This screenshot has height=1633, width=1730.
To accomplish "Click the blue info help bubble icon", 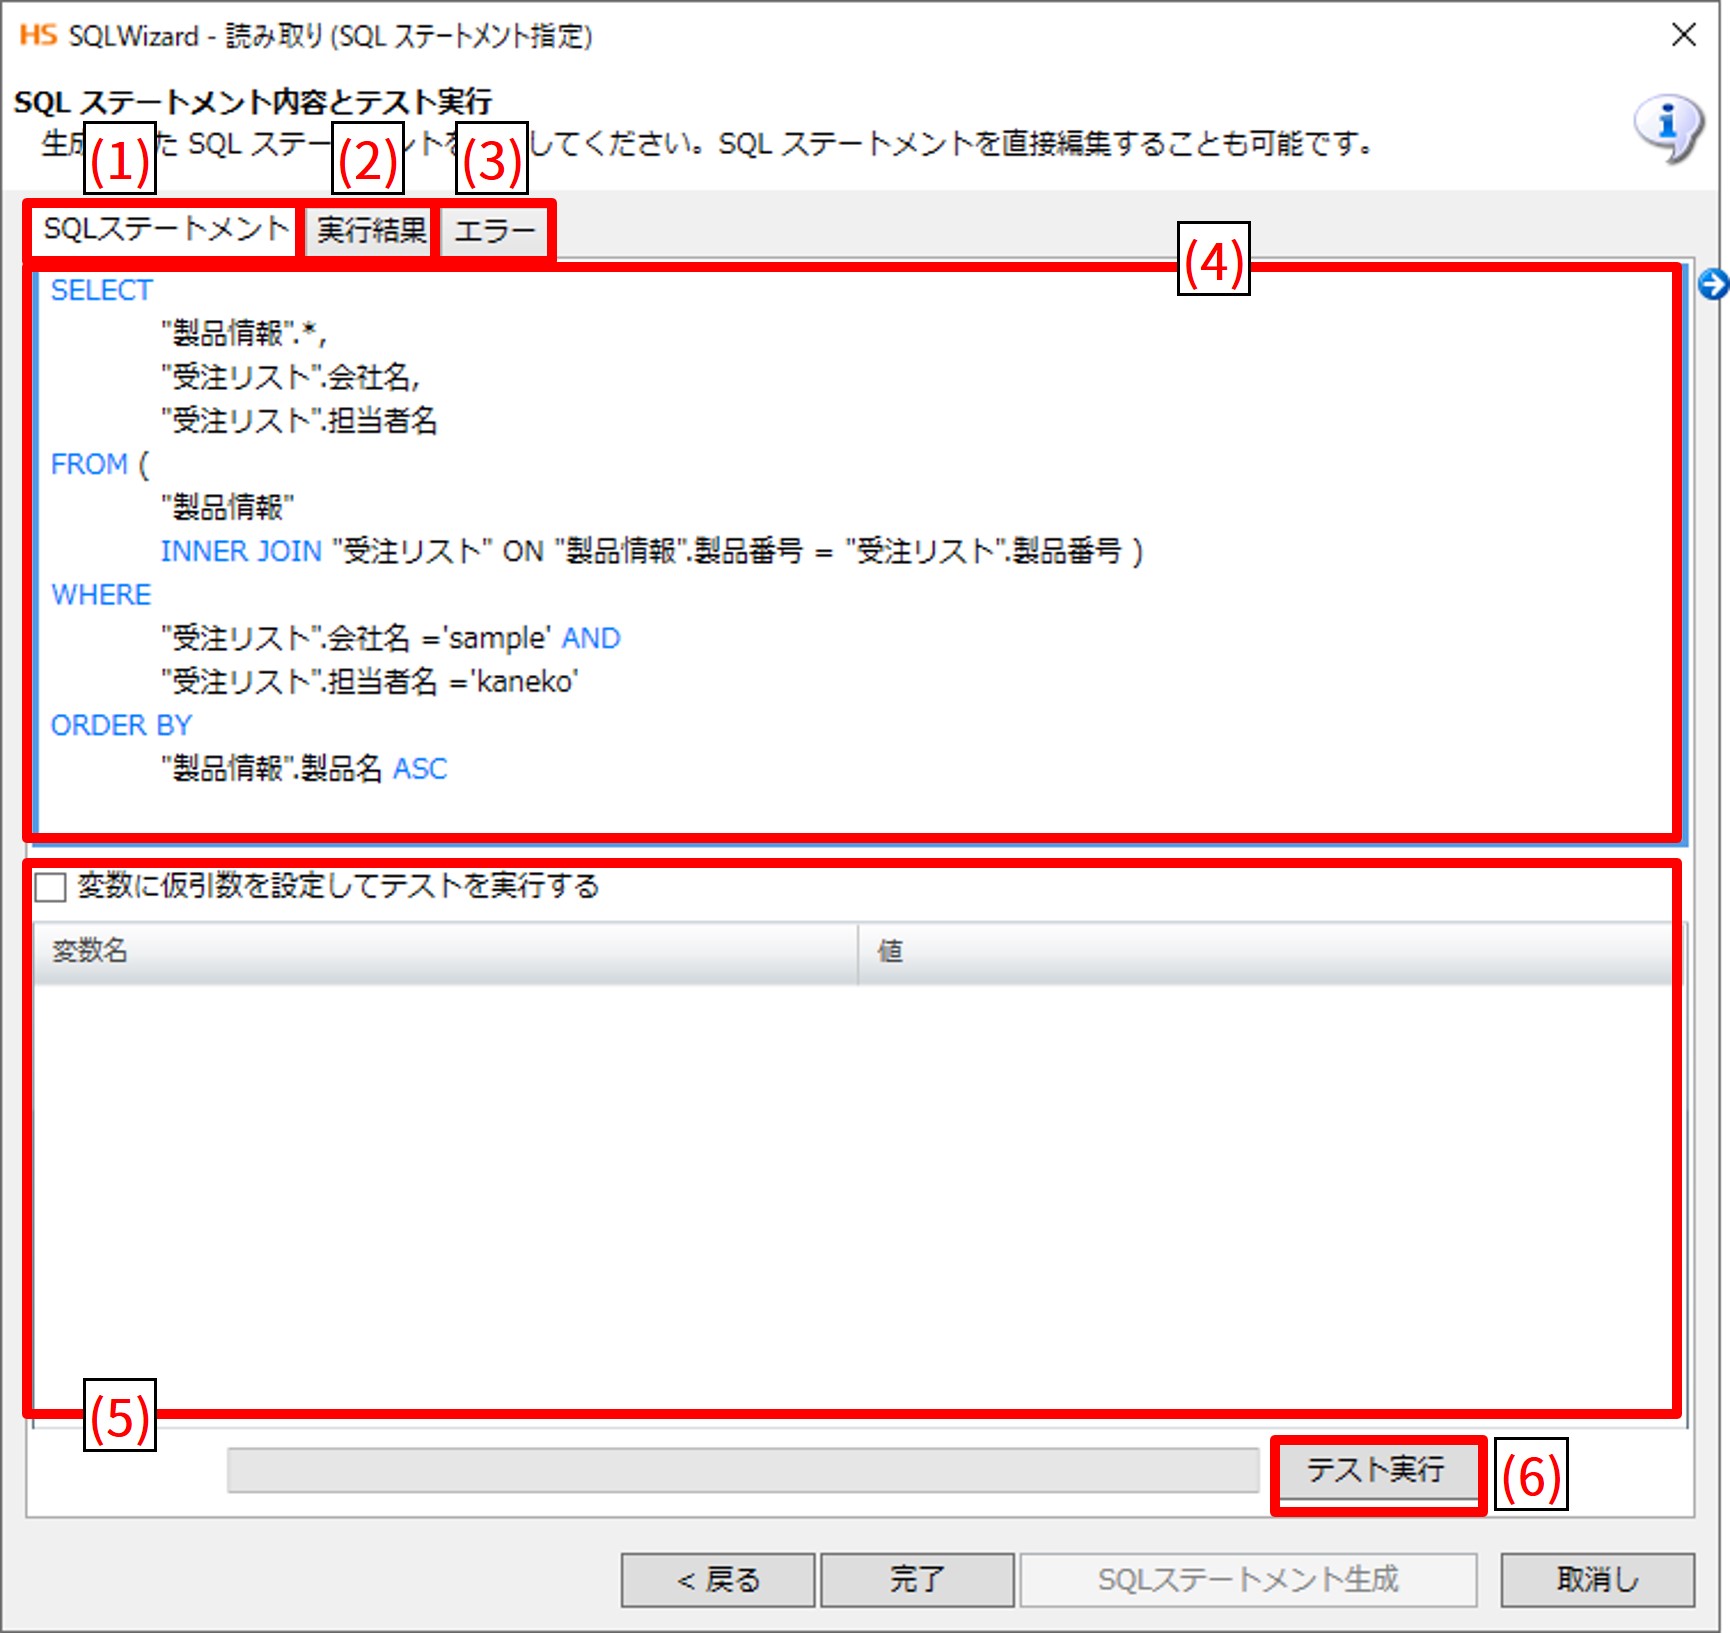I will (1667, 127).
